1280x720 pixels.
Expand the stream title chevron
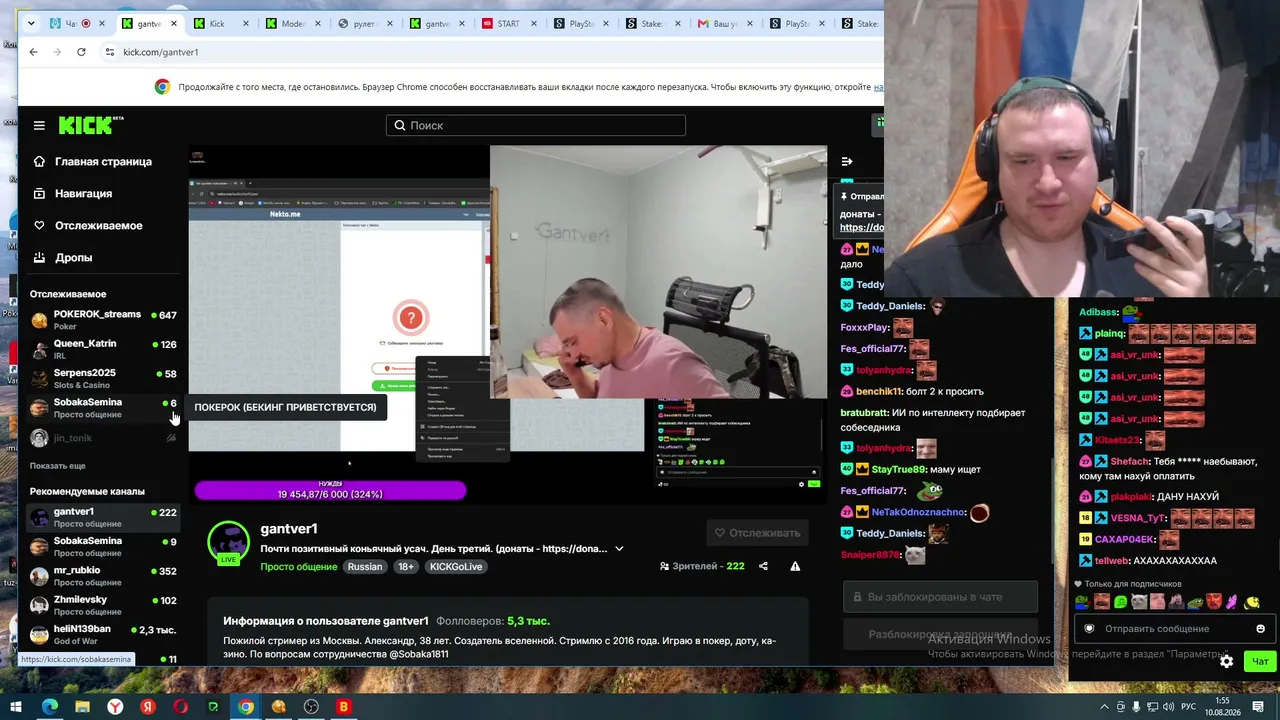[x=619, y=548]
